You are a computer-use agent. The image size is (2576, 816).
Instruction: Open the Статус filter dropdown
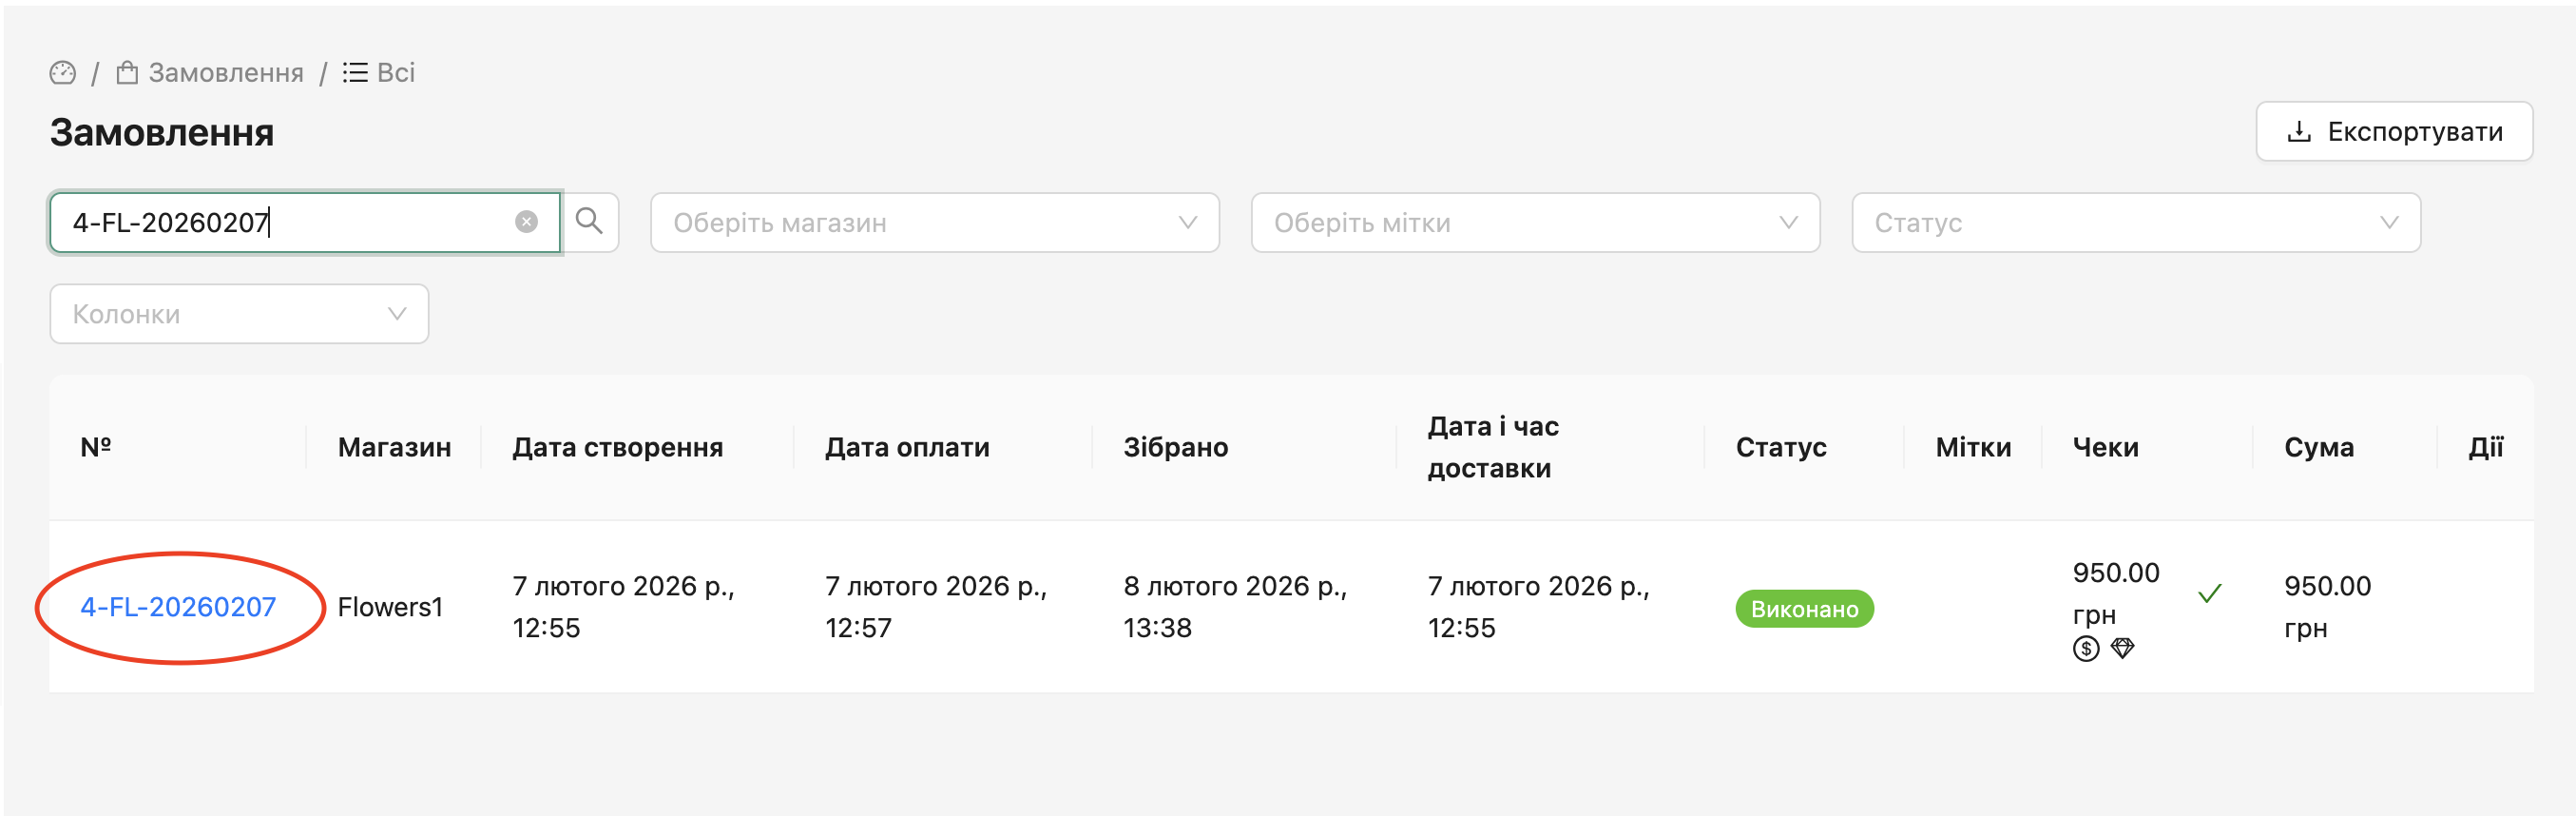pos(2135,222)
